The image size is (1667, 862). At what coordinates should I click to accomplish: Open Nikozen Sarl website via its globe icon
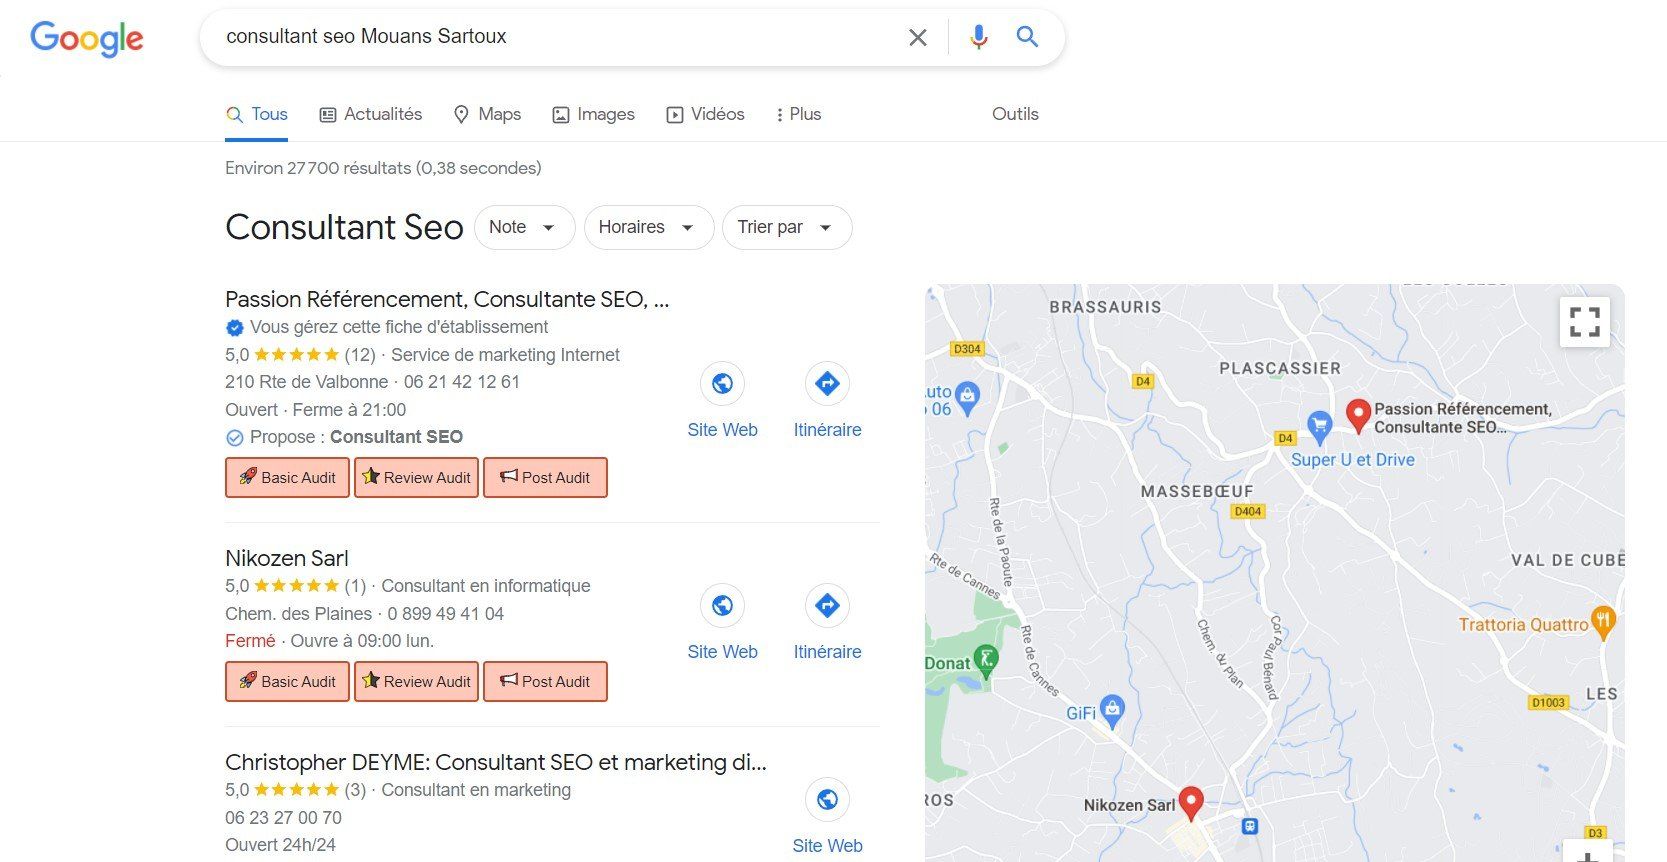coord(722,605)
